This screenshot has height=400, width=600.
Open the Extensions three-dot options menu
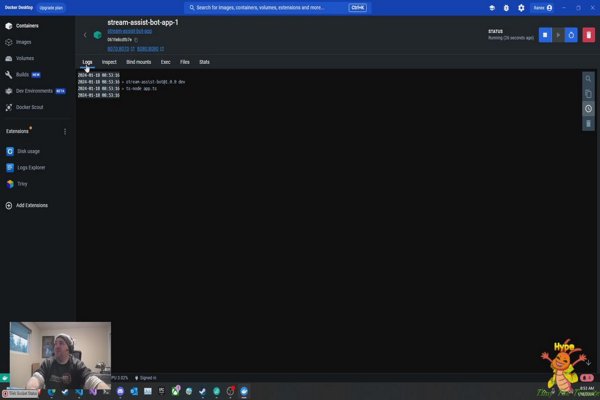click(x=65, y=132)
